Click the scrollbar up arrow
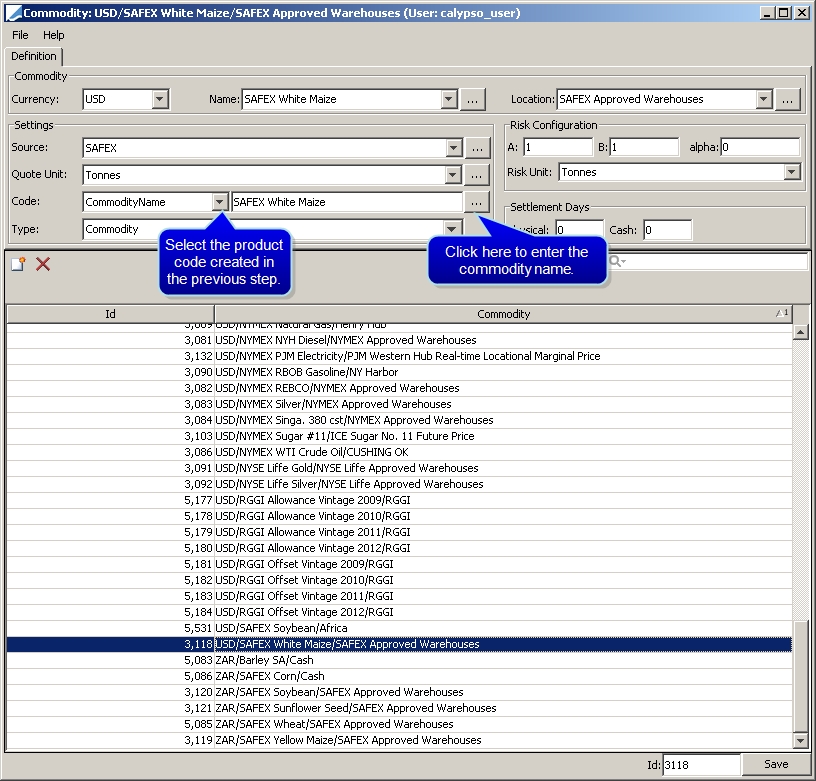The height and width of the screenshot is (781, 816). coord(800,331)
